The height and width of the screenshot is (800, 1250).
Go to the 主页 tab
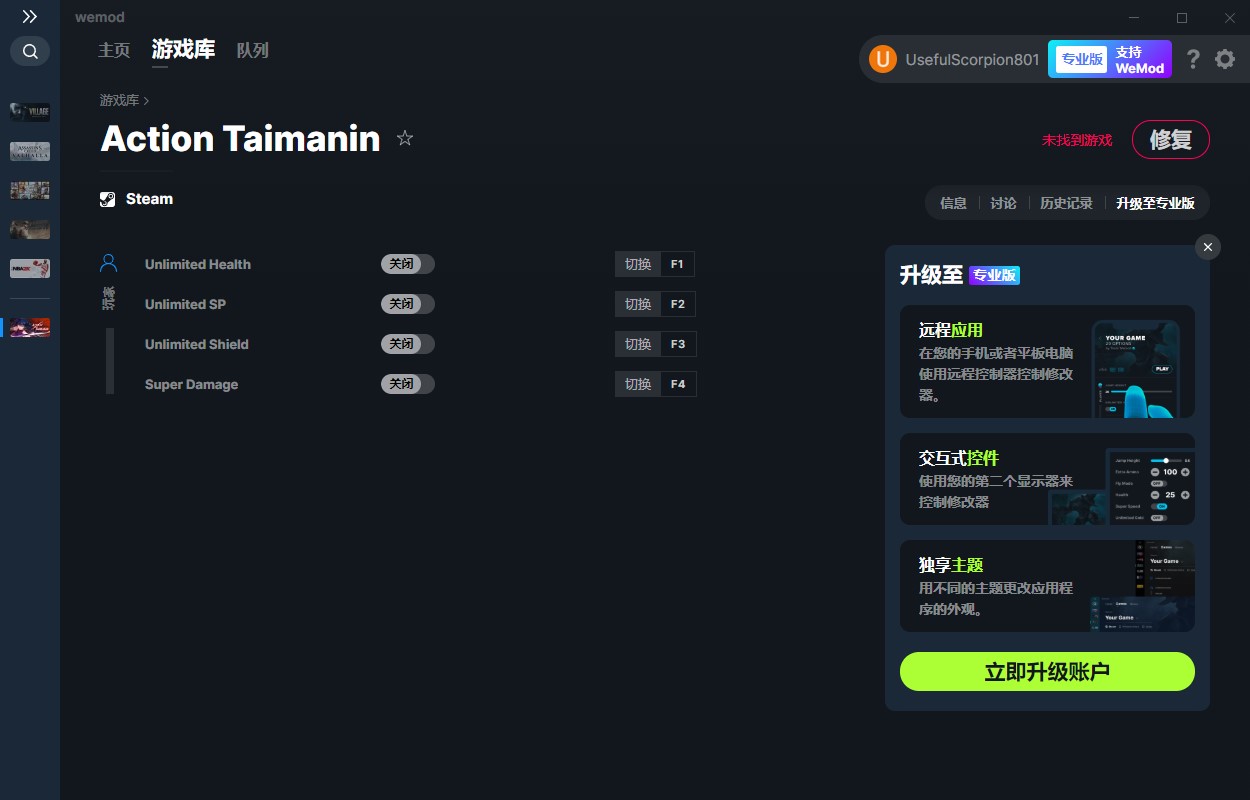tap(114, 50)
